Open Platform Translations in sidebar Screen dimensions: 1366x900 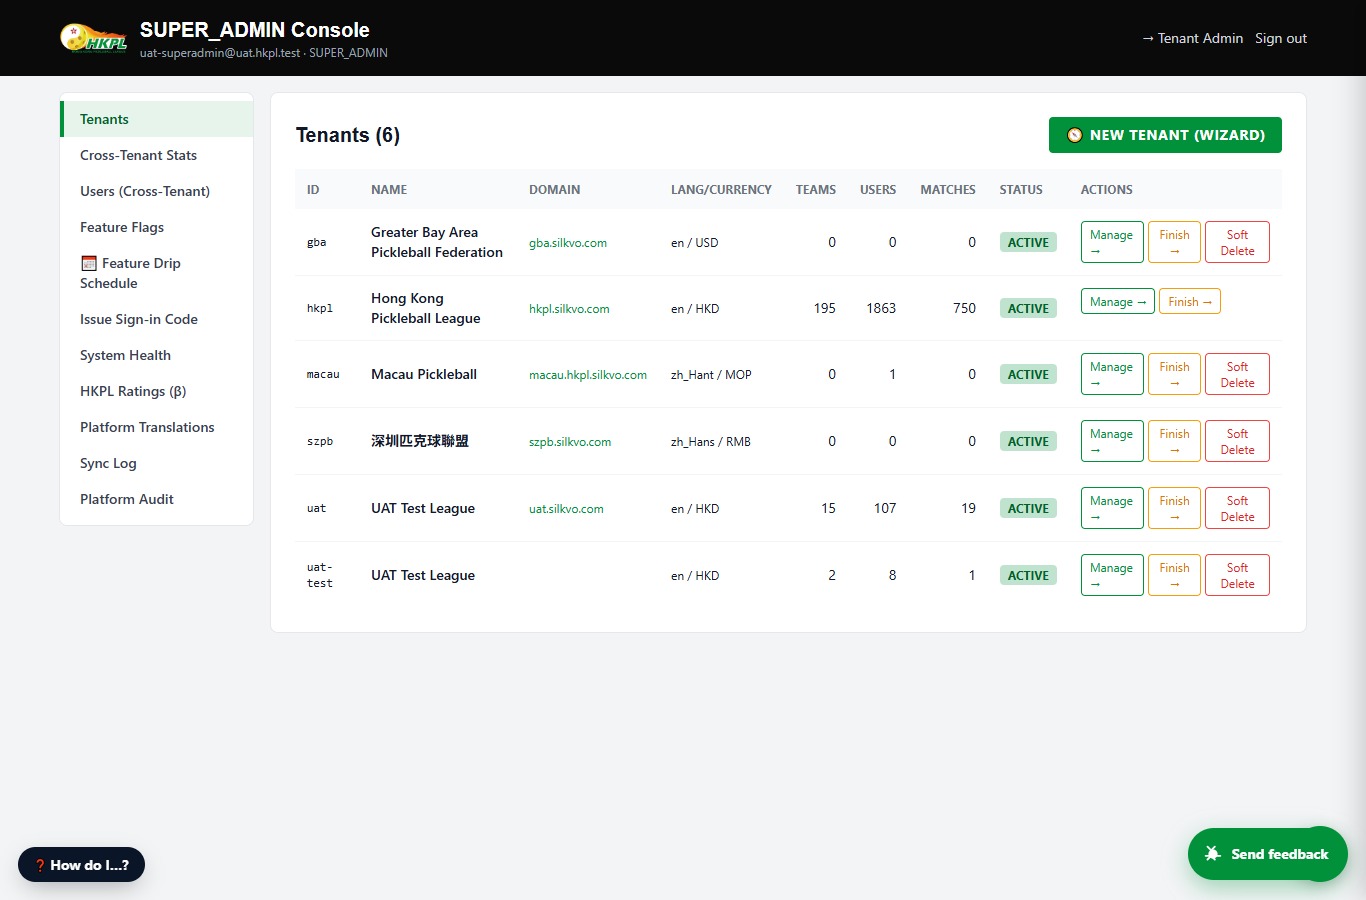[x=157, y=427]
